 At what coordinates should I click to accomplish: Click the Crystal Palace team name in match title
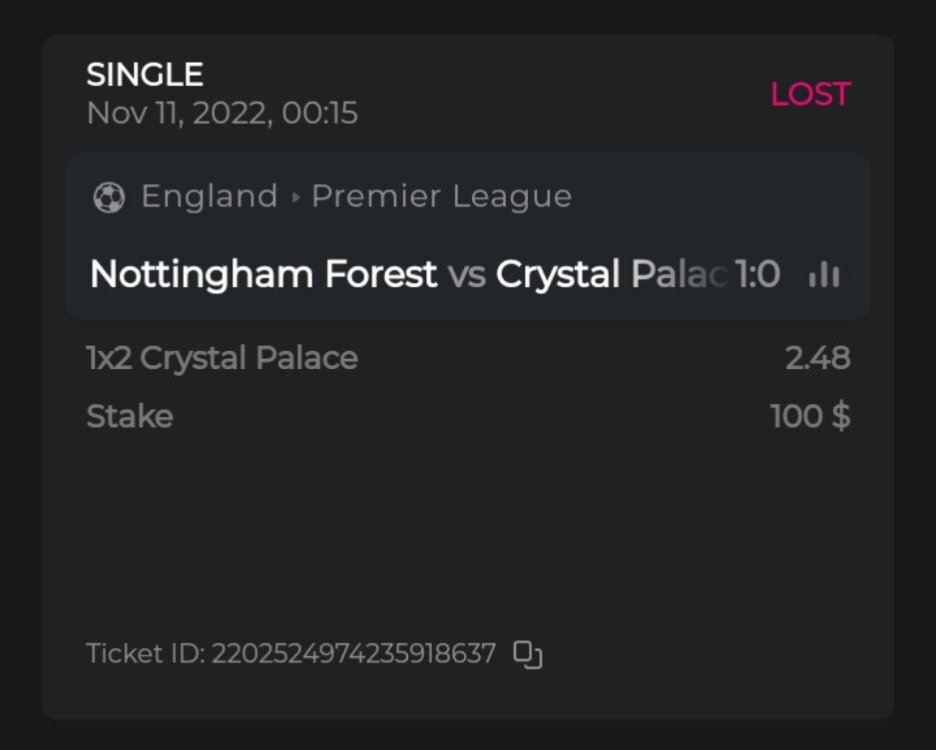coord(610,274)
